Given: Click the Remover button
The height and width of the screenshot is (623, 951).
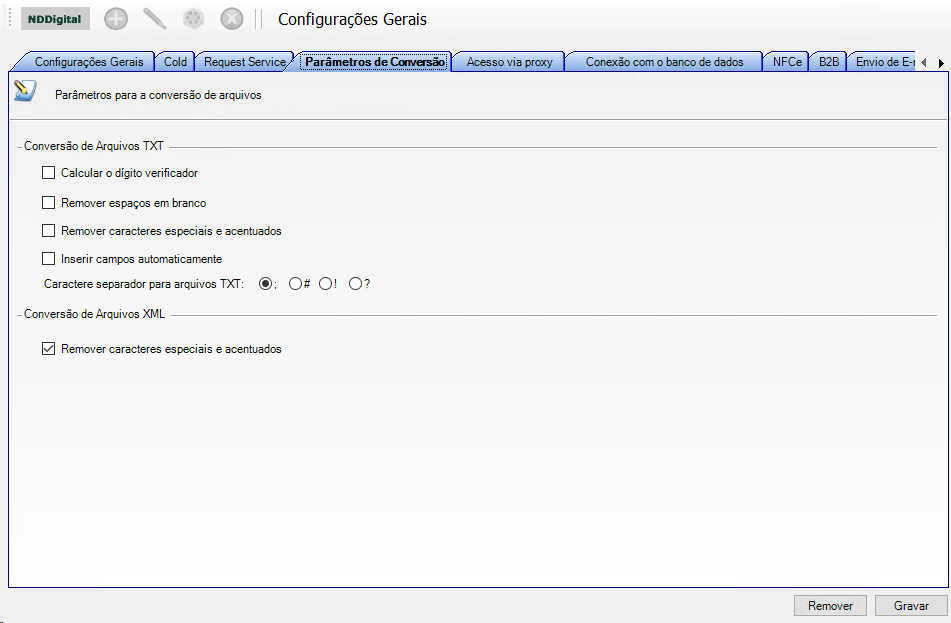Looking at the screenshot, I should 830,605.
